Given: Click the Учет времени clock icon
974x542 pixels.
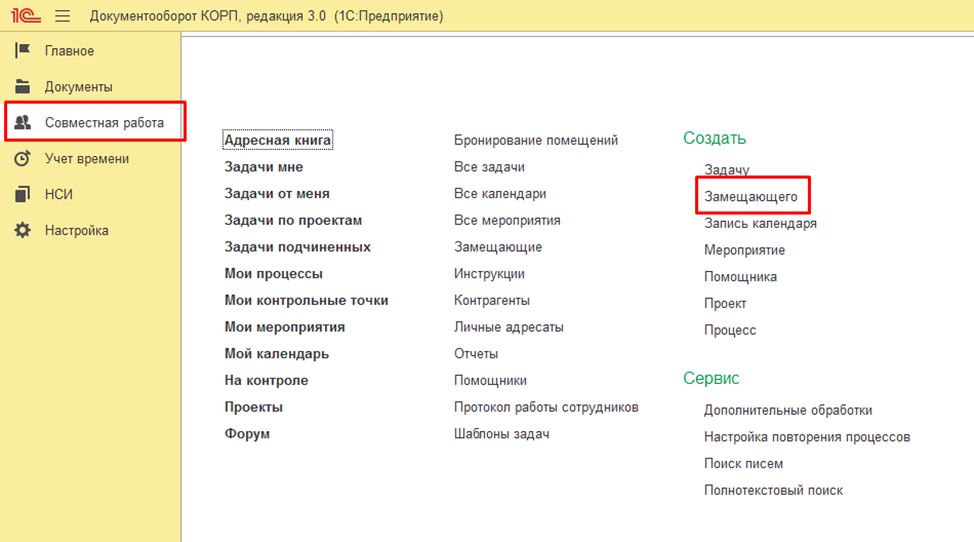Looking at the screenshot, I should pos(22,158).
